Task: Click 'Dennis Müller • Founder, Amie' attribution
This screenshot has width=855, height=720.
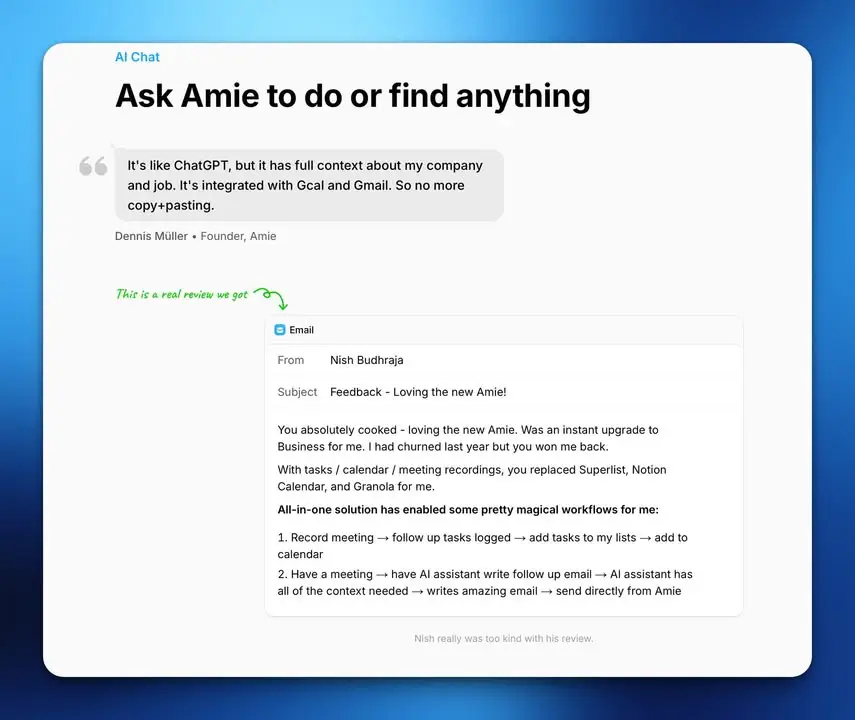Action: tap(196, 236)
